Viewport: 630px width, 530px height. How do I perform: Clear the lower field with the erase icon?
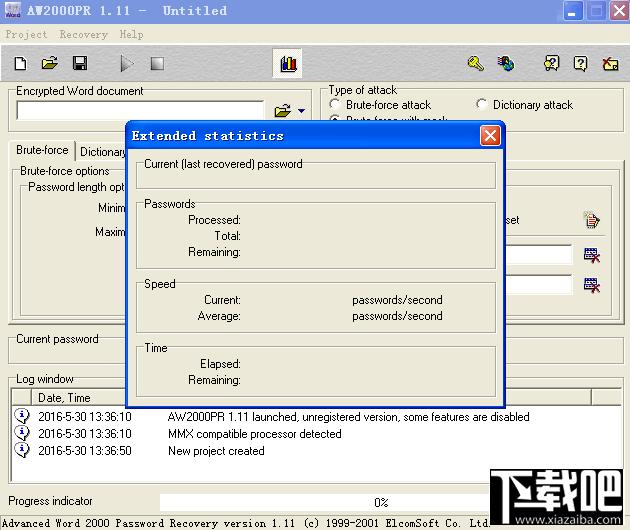pos(591,285)
